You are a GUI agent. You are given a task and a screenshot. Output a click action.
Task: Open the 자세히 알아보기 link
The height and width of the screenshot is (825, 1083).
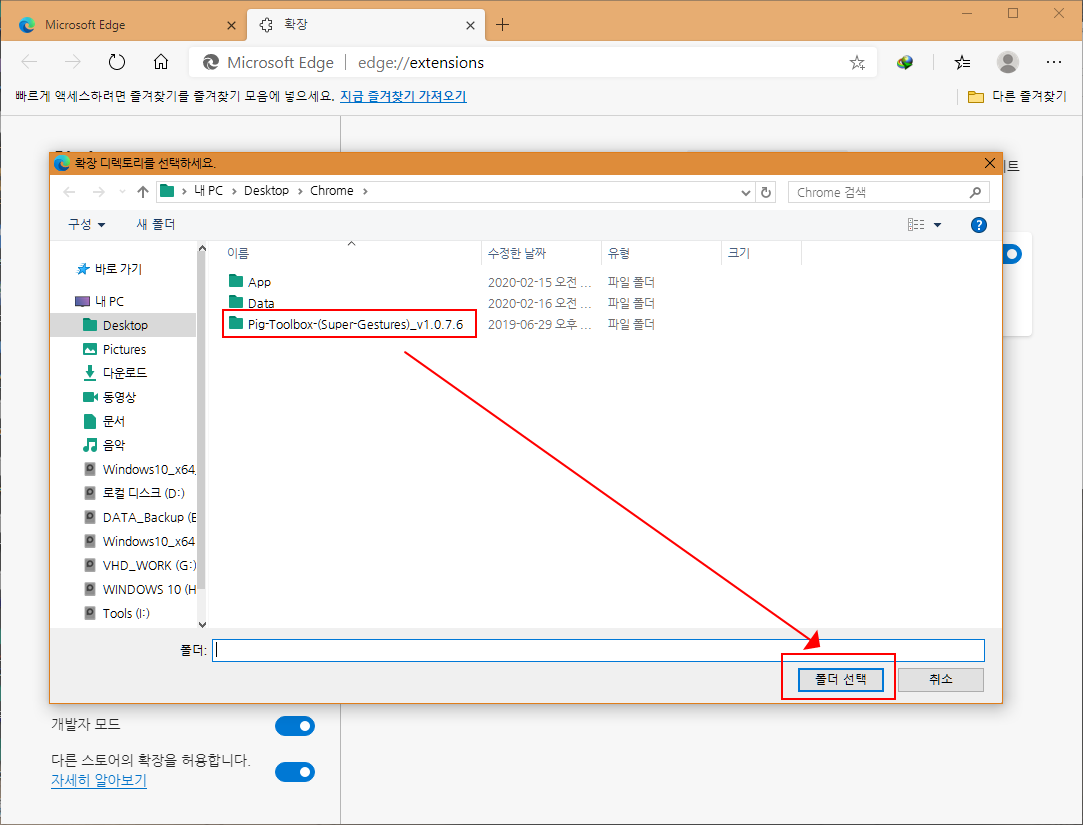[99, 781]
